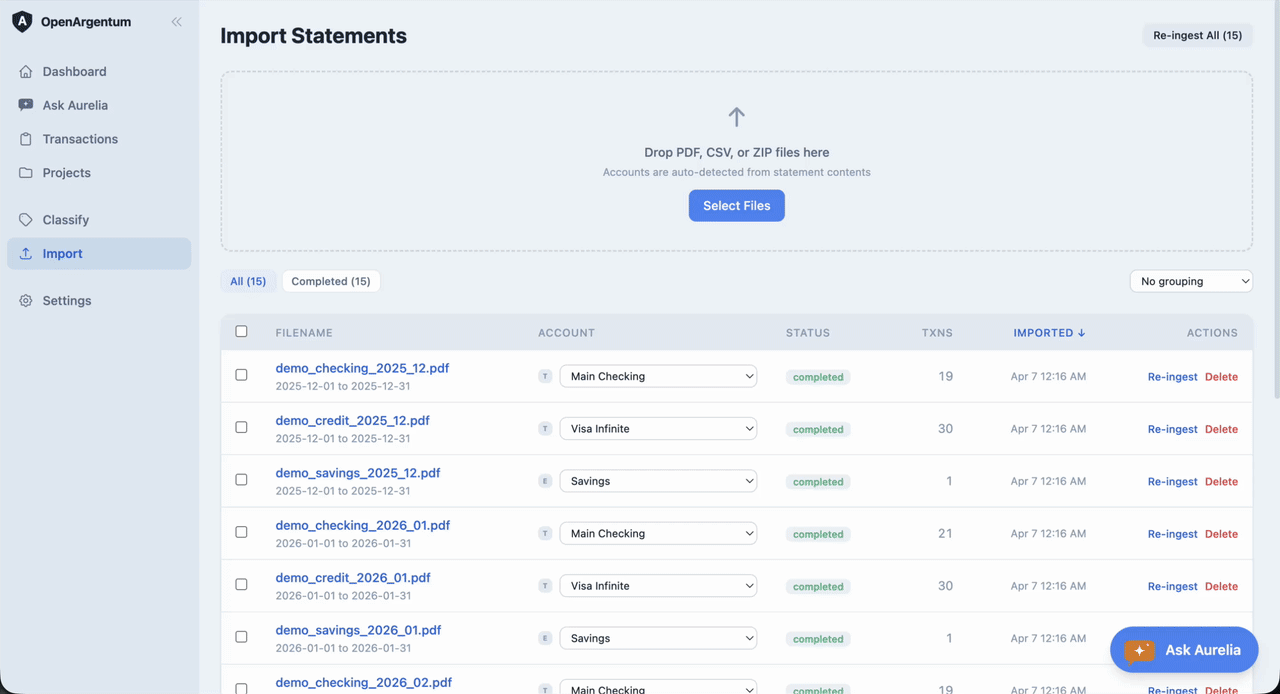Click the Select Files button
Viewport: 1280px width, 694px height.
tap(737, 206)
